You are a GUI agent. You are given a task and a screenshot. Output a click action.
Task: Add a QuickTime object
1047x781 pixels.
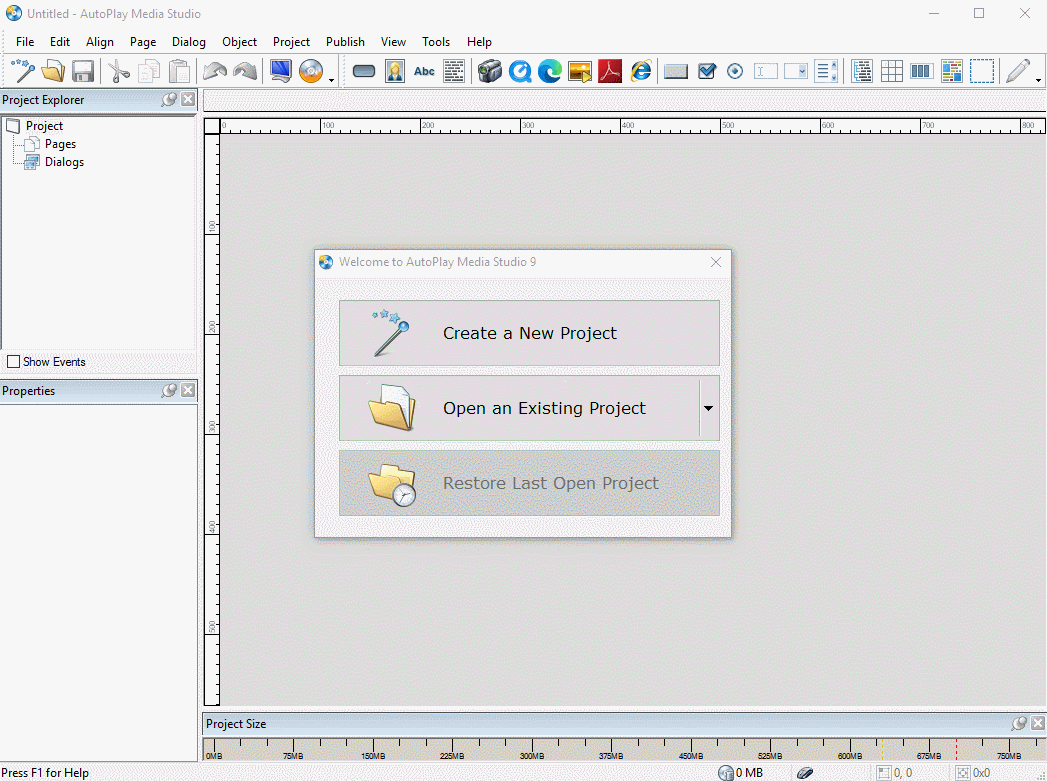point(519,71)
